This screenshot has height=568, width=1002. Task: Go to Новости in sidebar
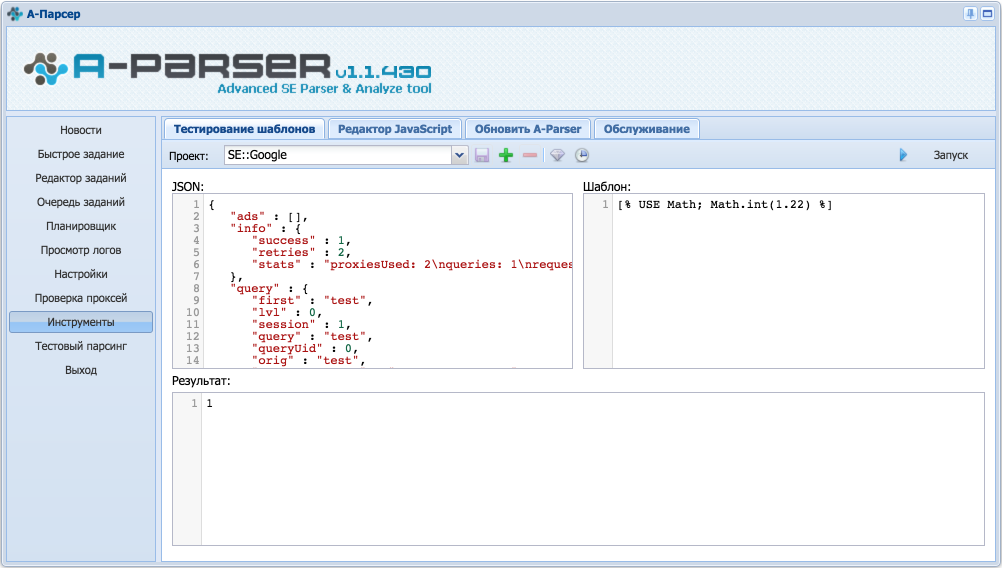tap(81, 130)
